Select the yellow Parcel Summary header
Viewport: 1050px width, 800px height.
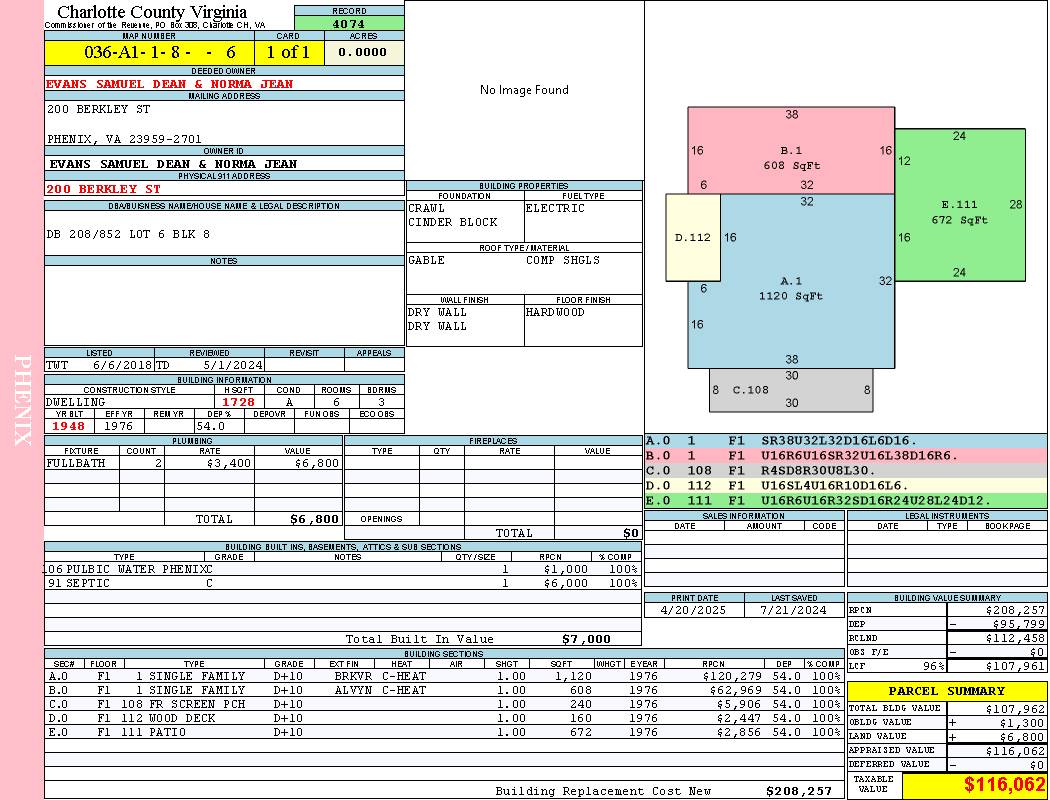(947, 691)
